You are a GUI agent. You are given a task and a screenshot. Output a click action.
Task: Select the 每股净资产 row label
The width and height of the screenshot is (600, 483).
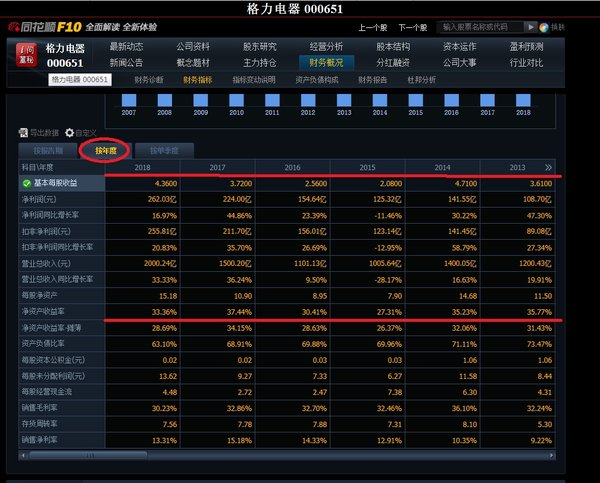tap(39, 295)
